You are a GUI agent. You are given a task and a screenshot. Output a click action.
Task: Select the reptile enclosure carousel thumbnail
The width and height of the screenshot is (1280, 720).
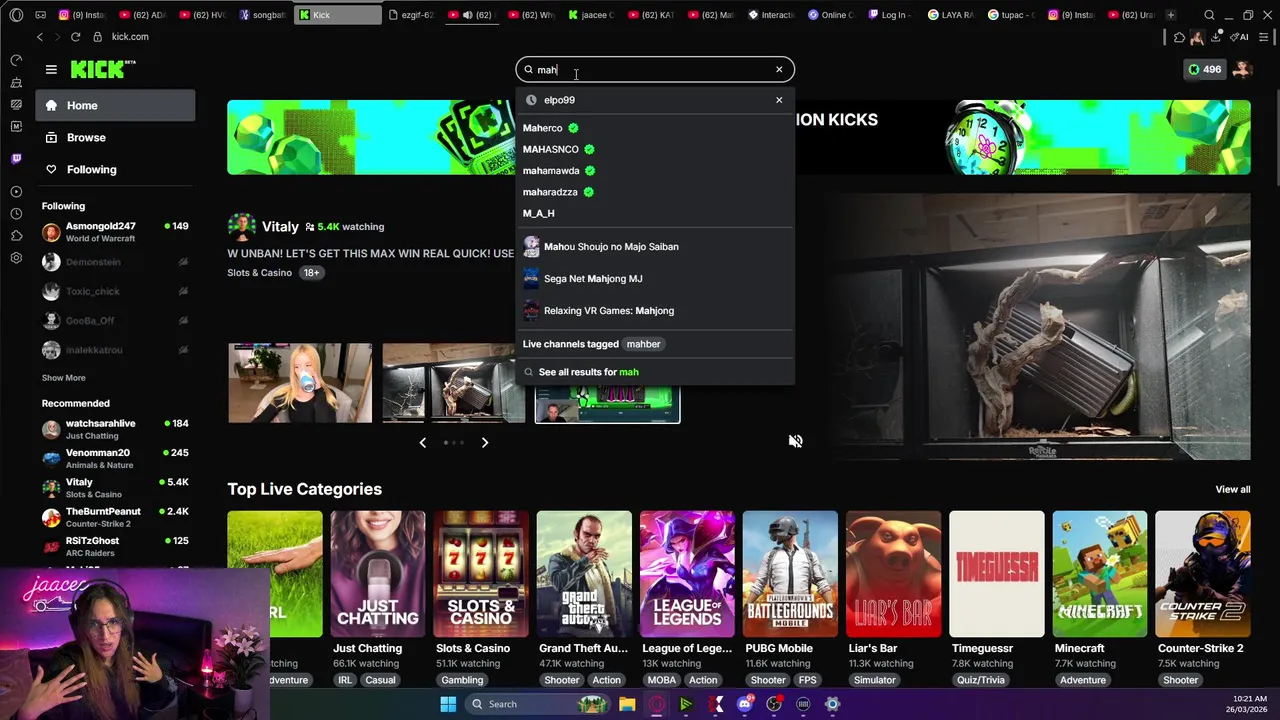(453, 383)
